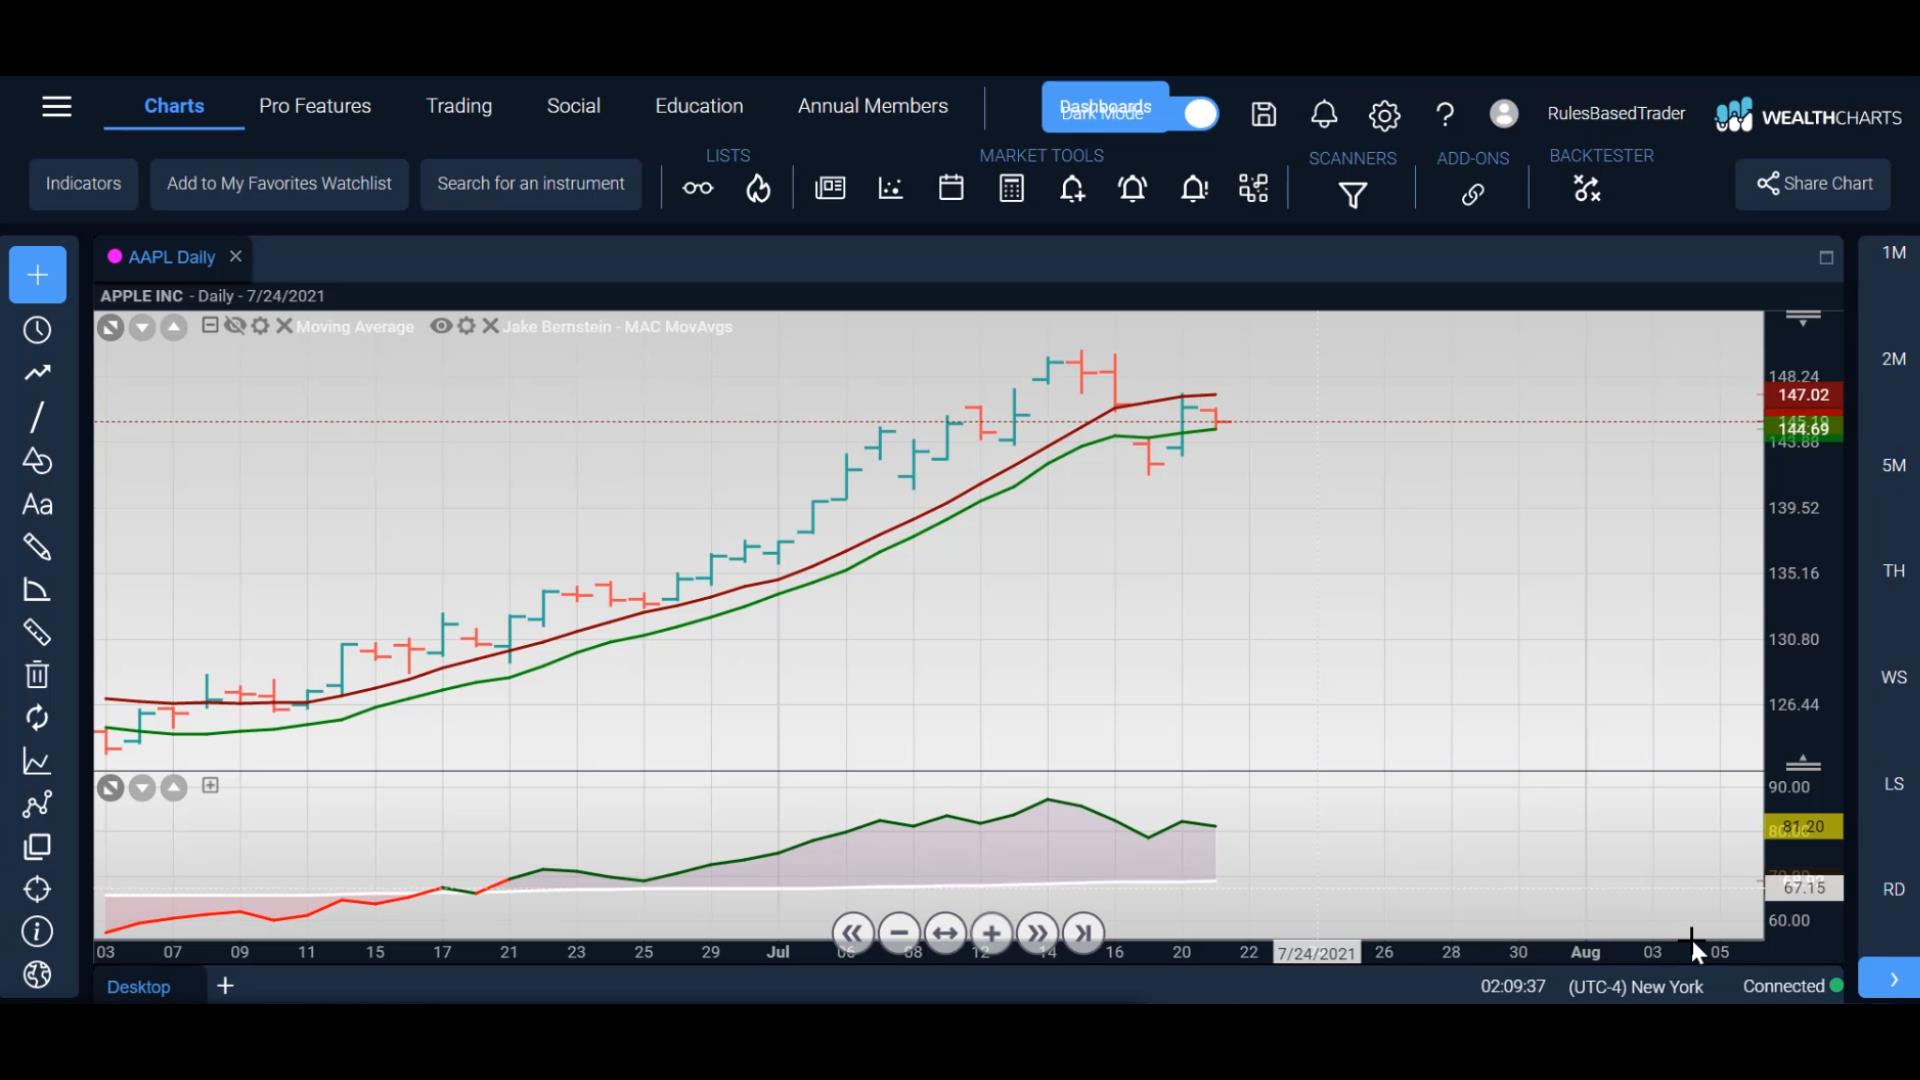Select the clock timeframe tool
Screen dimensions: 1920x1080
37,330
